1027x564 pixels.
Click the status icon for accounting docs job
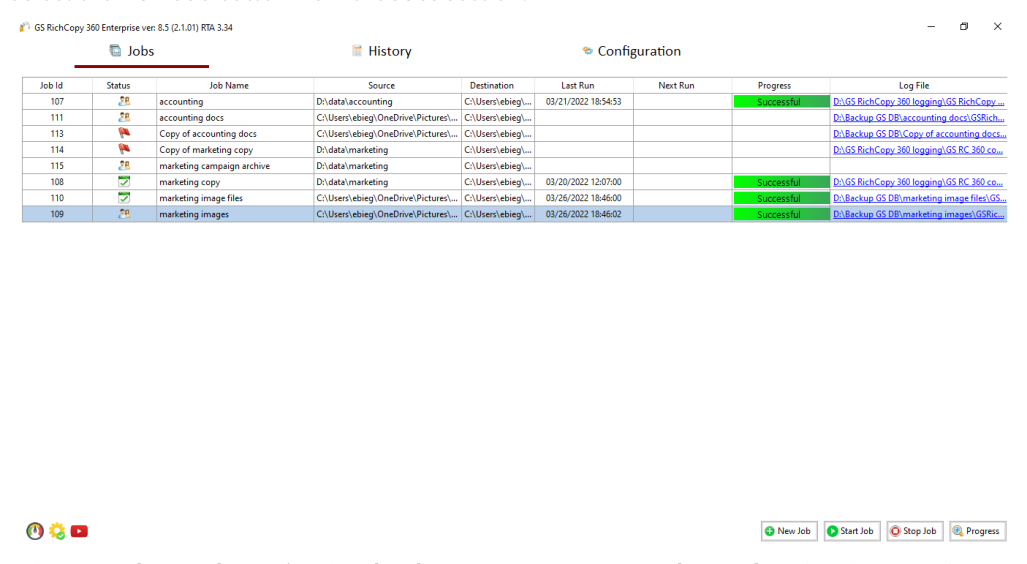pos(124,117)
